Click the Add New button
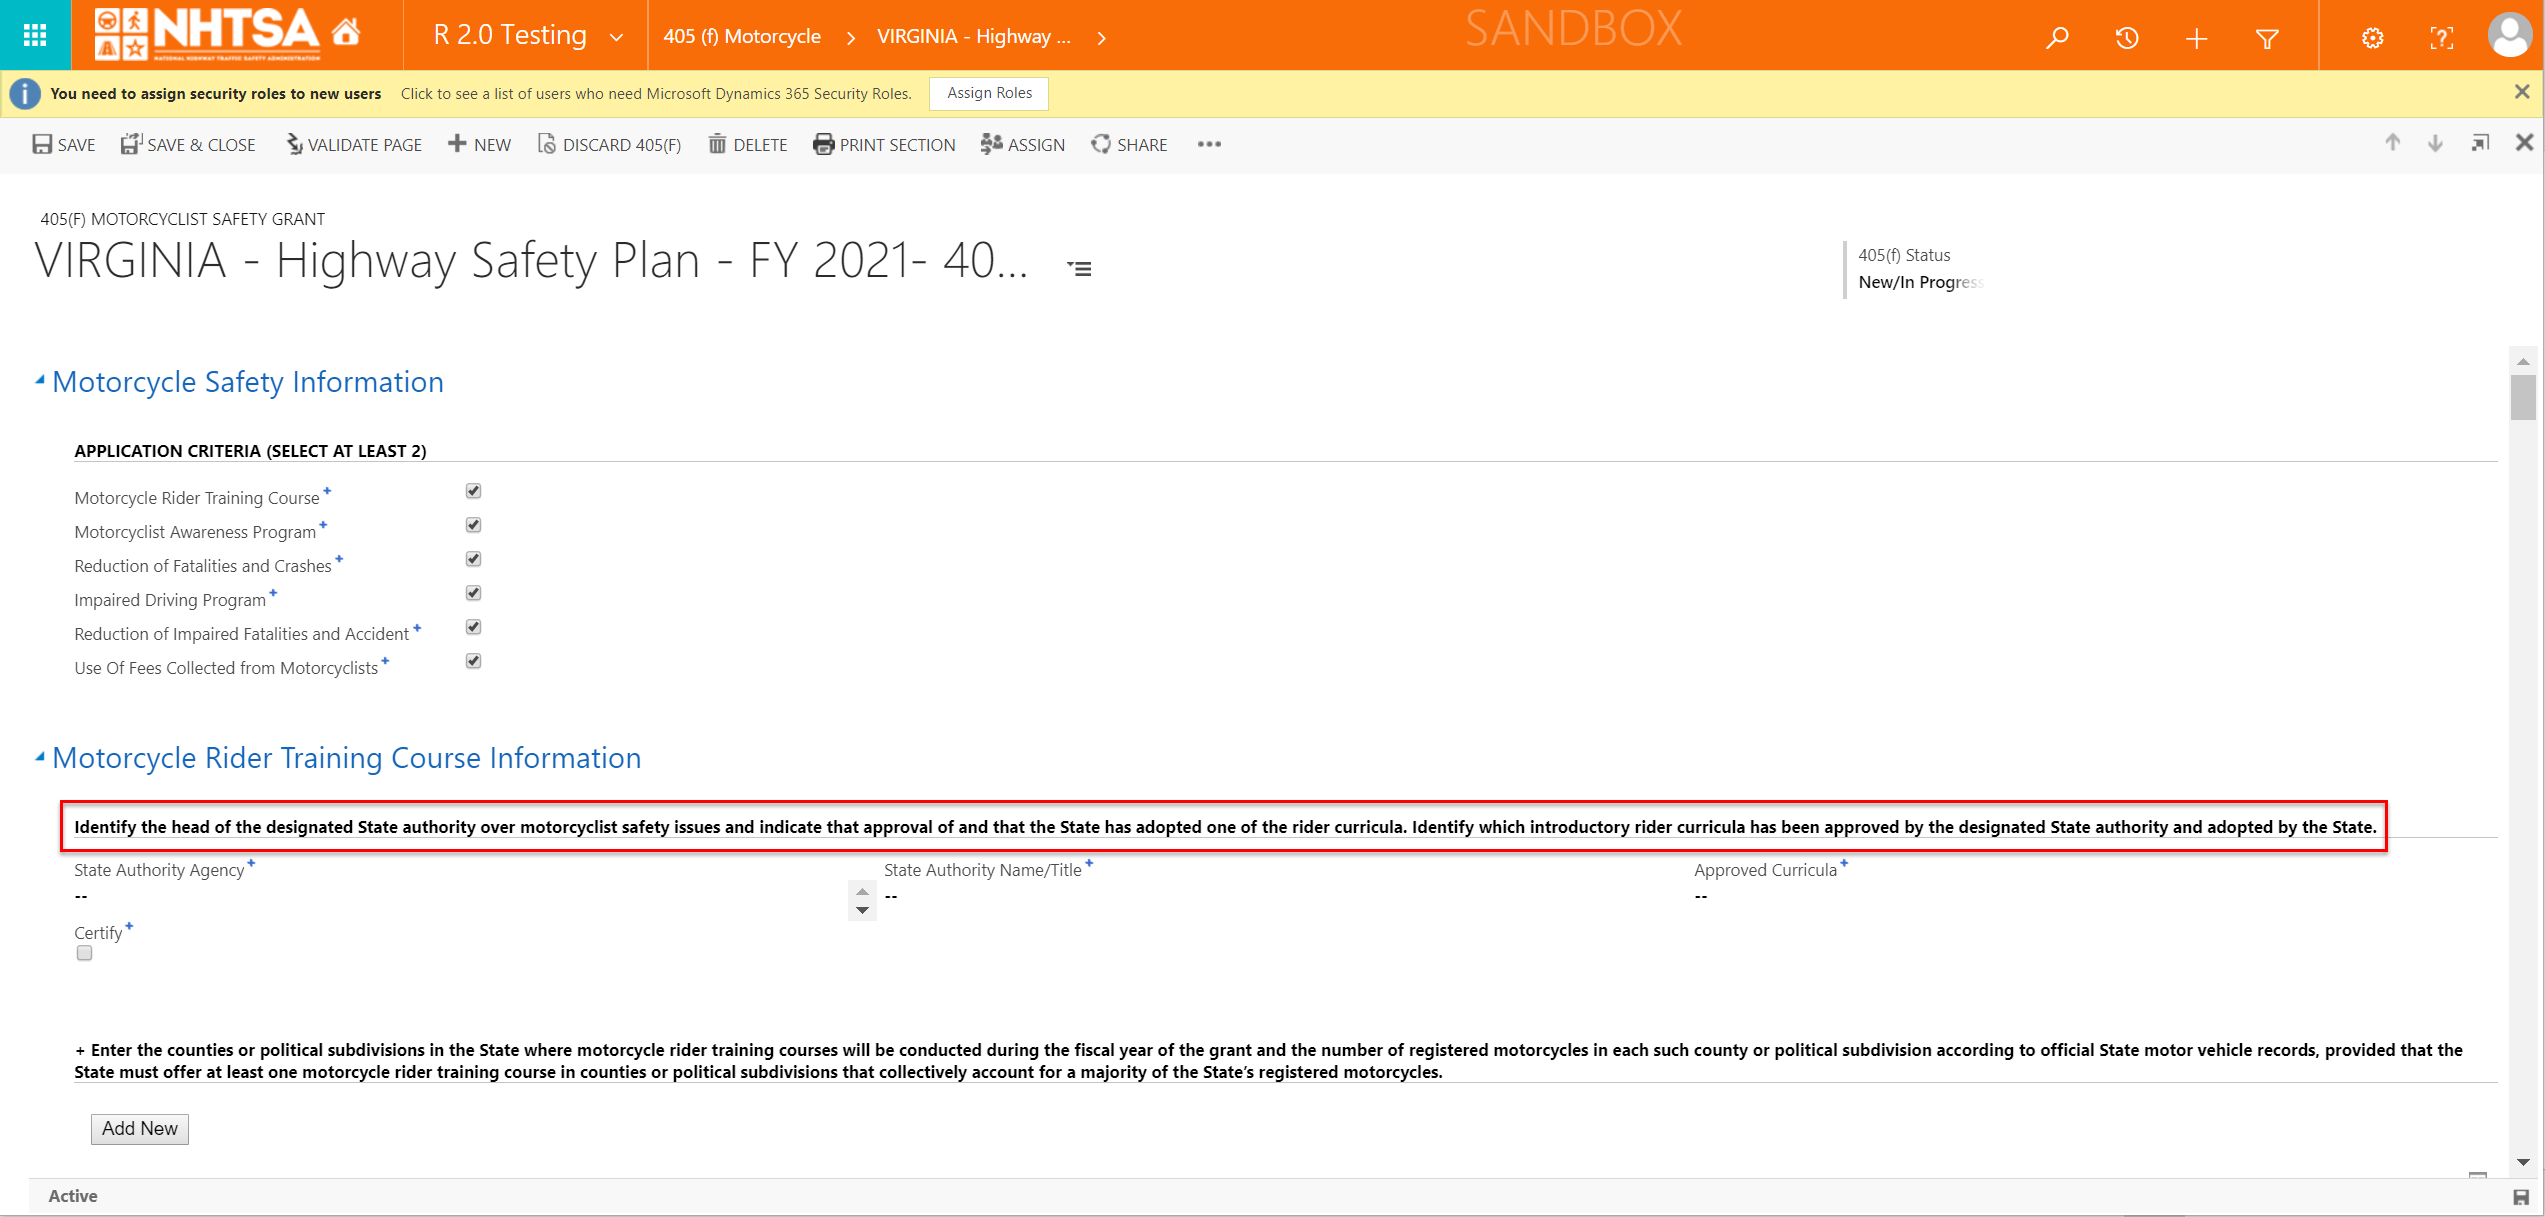This screenshot has height=1217, width=2545. pos(139,1128)
